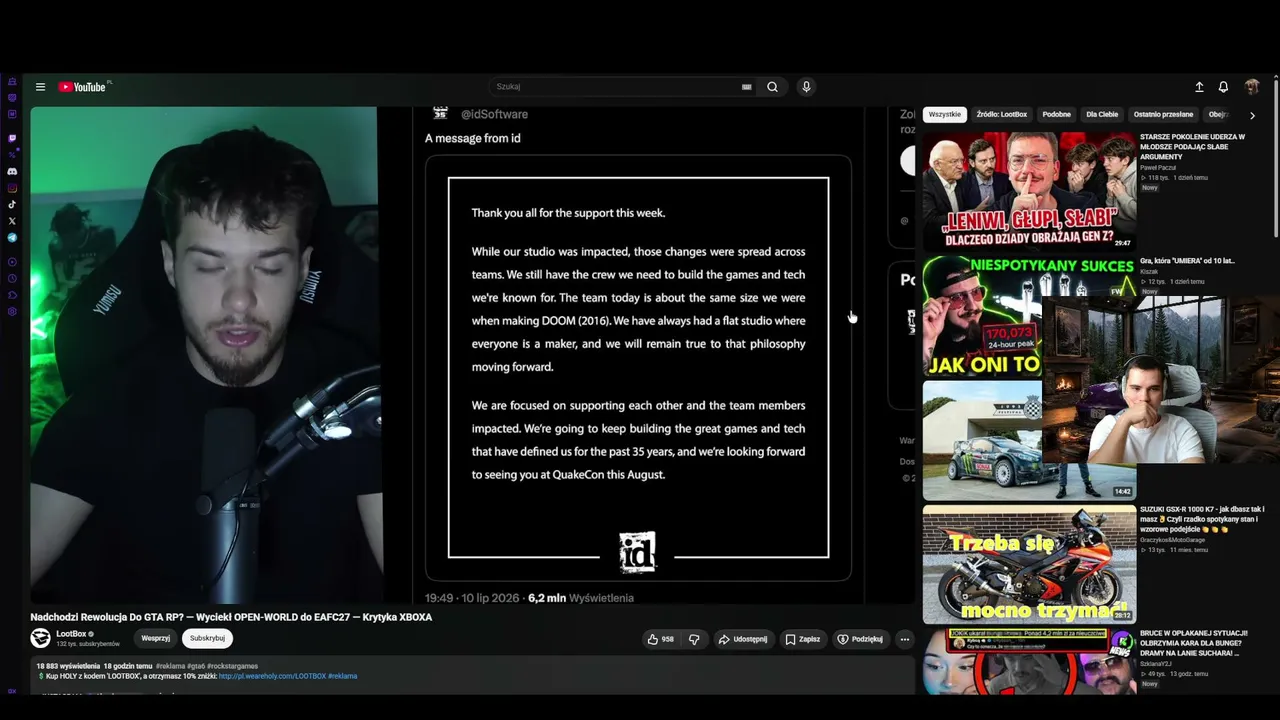Save the video with Zapisz
This screenshot has width=1280, height=720.
[802, 639]
